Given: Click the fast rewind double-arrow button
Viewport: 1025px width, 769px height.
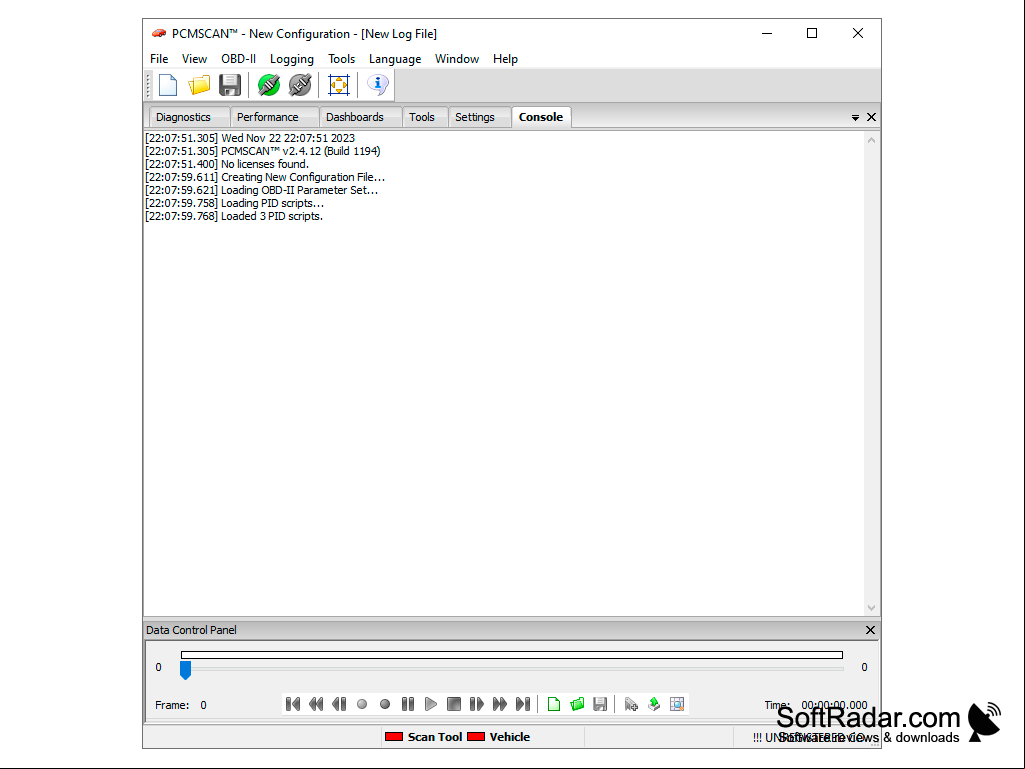Looking at the screenshot, I should (316, 704).
